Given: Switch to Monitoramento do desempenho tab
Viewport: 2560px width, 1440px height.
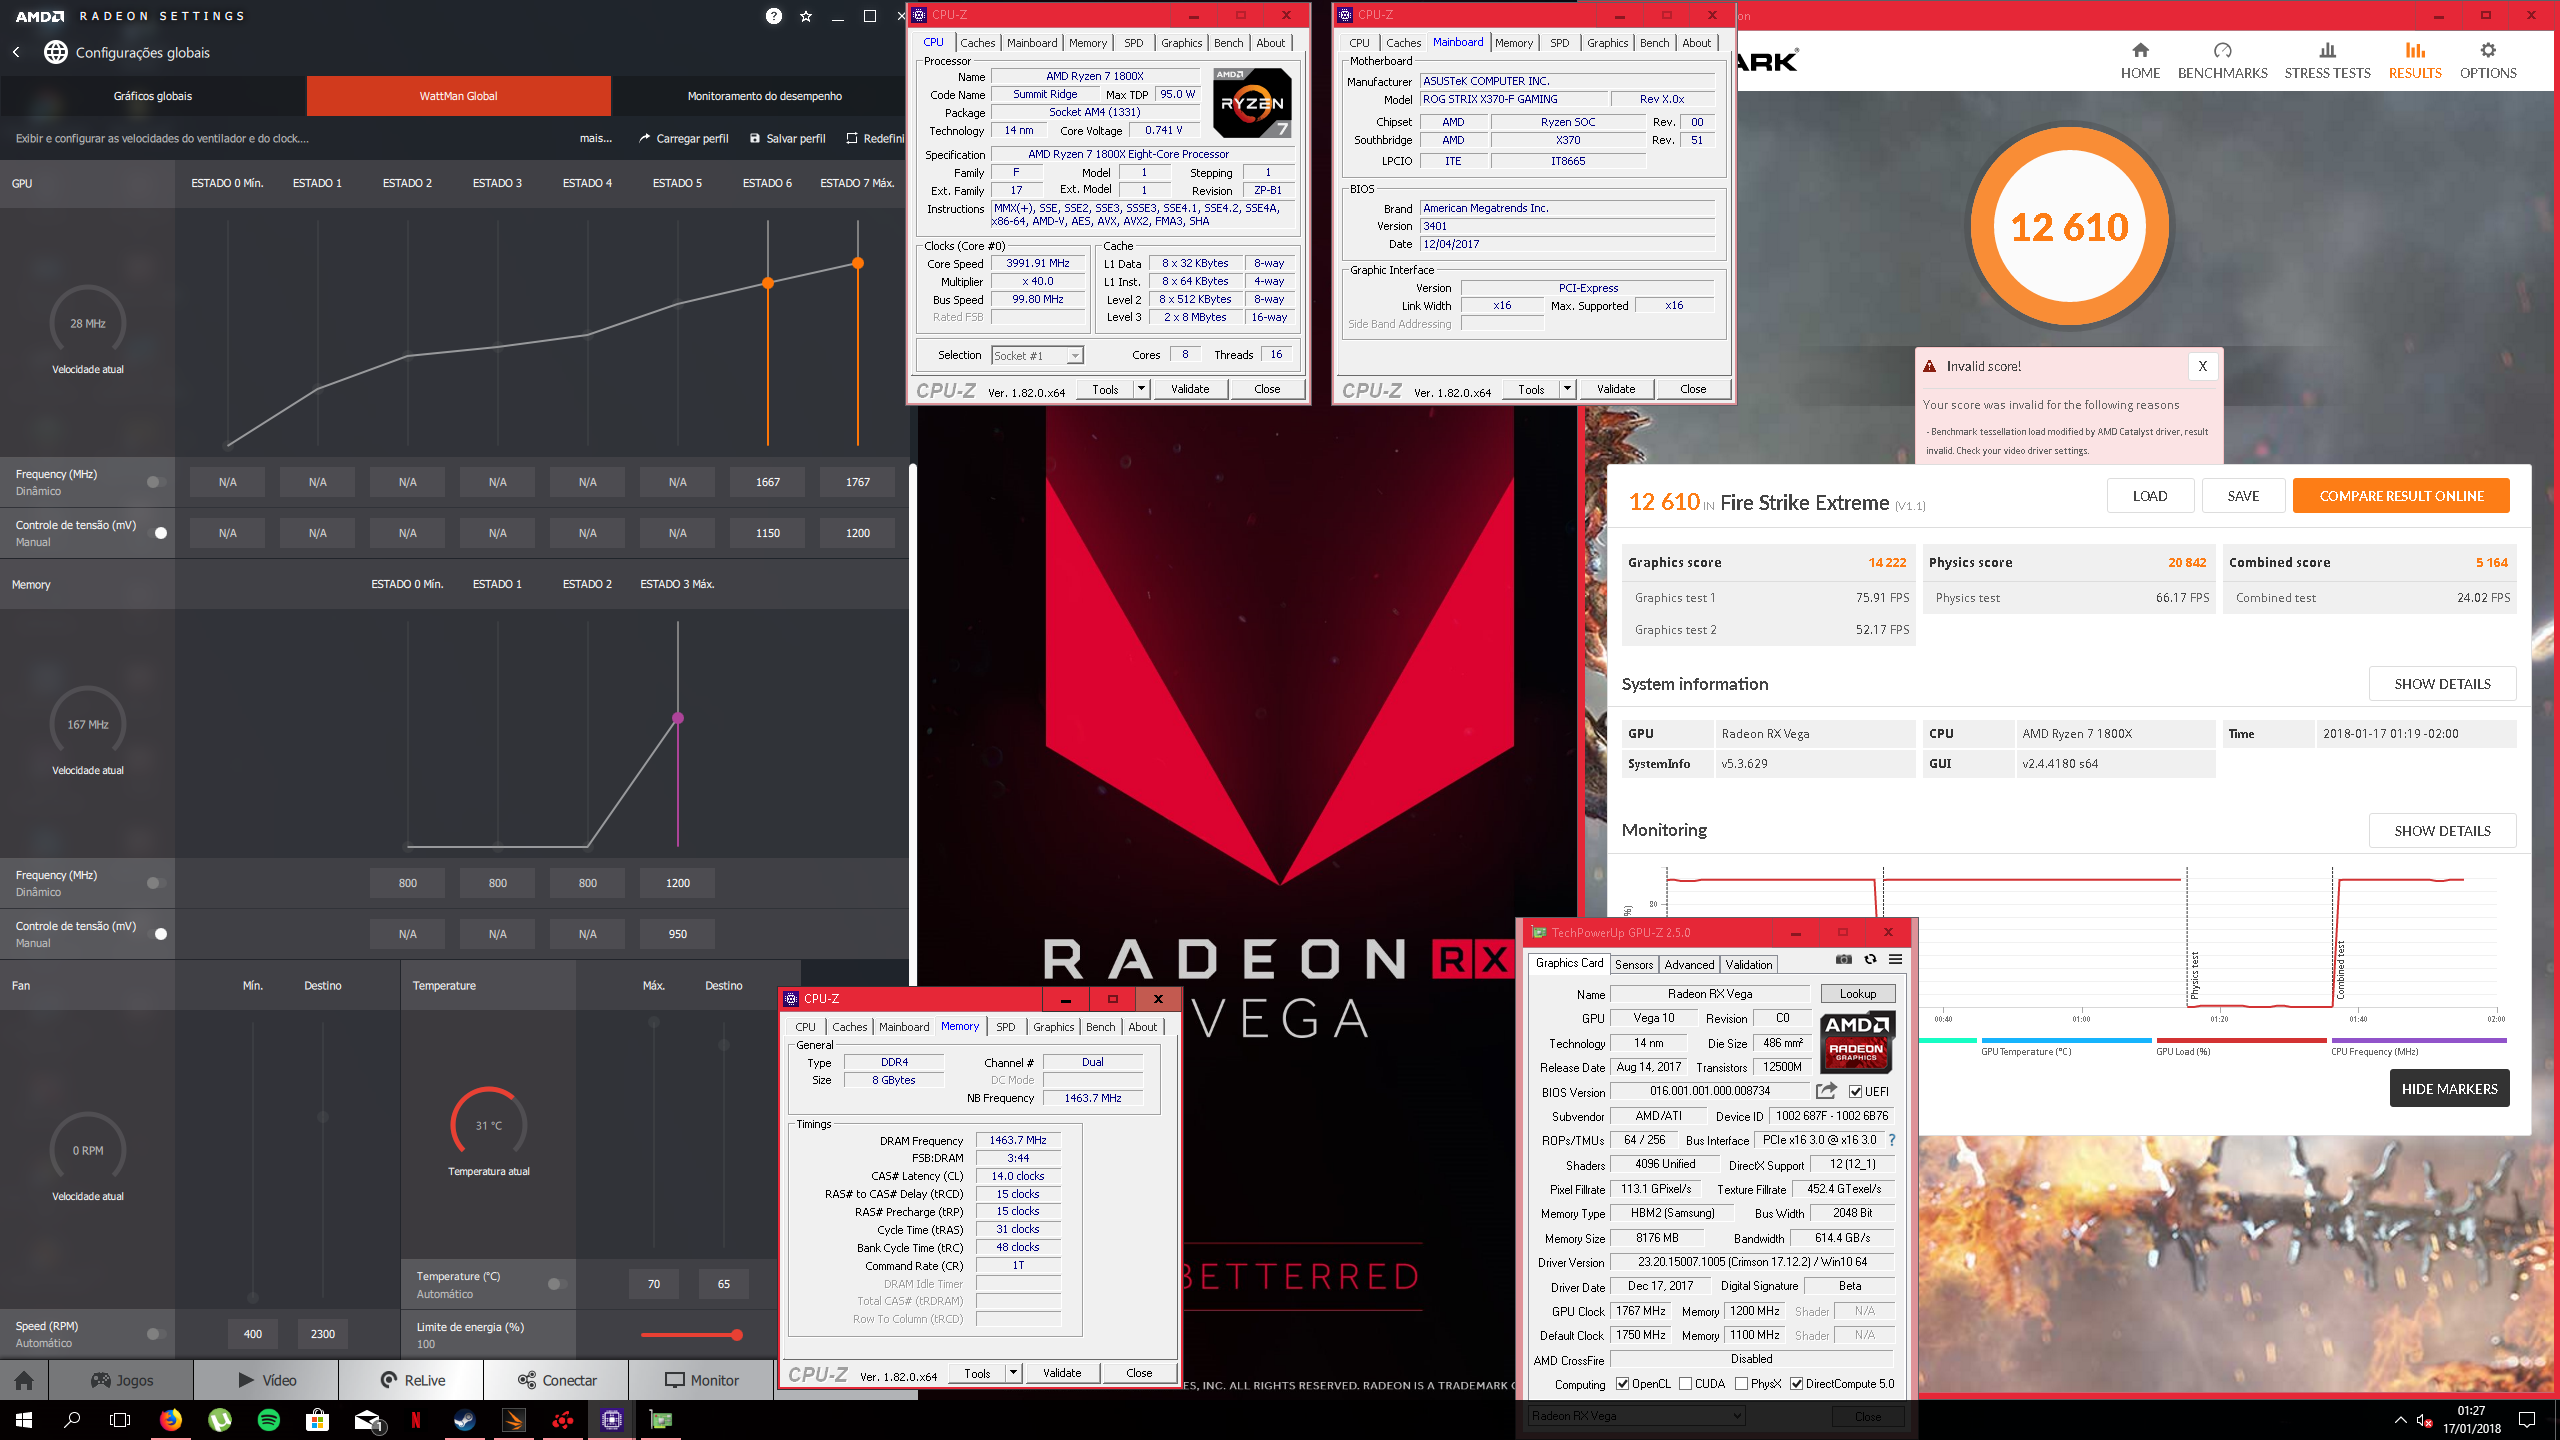Looking at the screenshot, I should click(764, 96).
